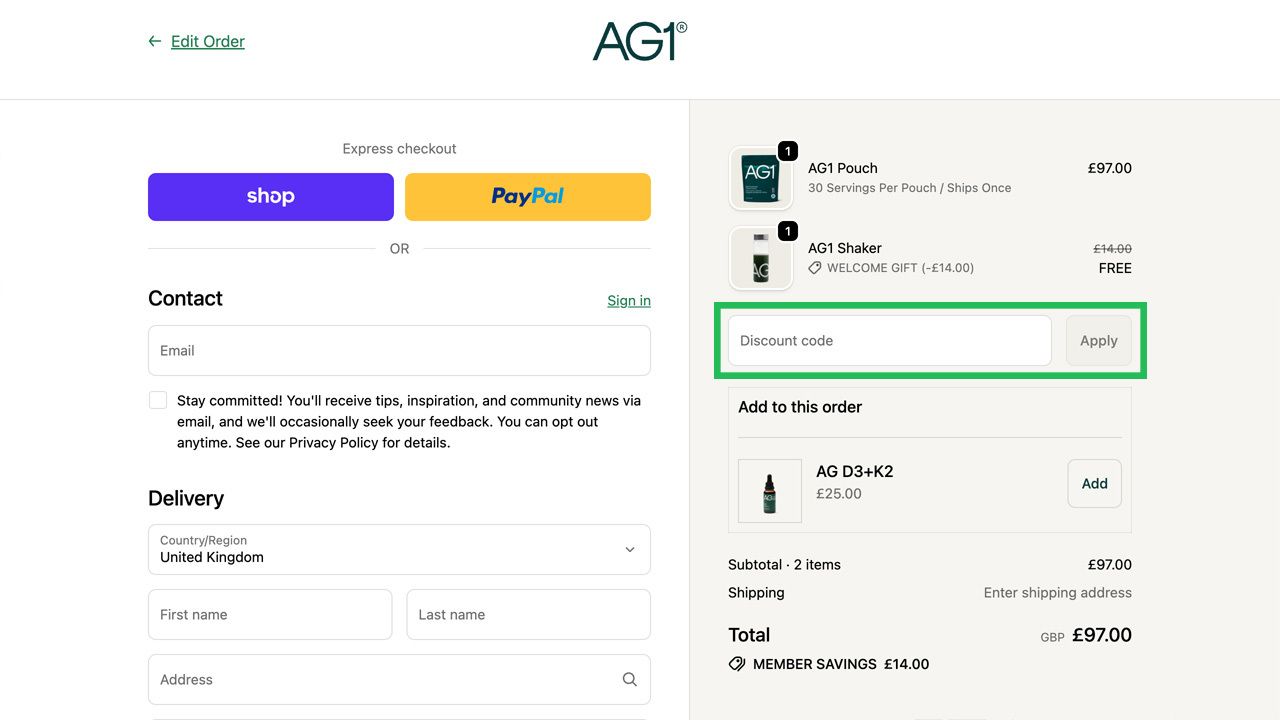Select the AG1 logo at the top

[x=640, y=43]
